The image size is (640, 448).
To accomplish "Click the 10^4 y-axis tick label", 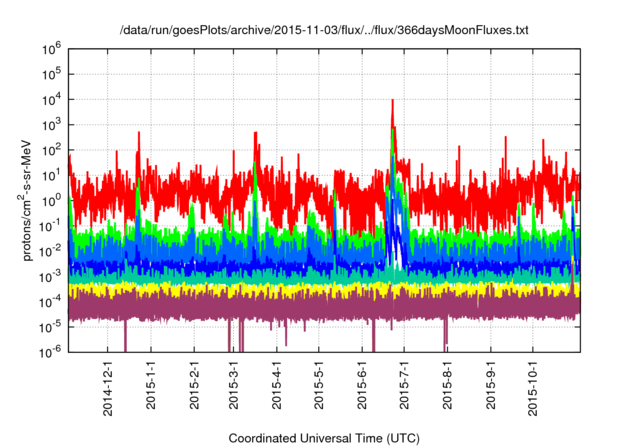I will [x=51, y=99].
